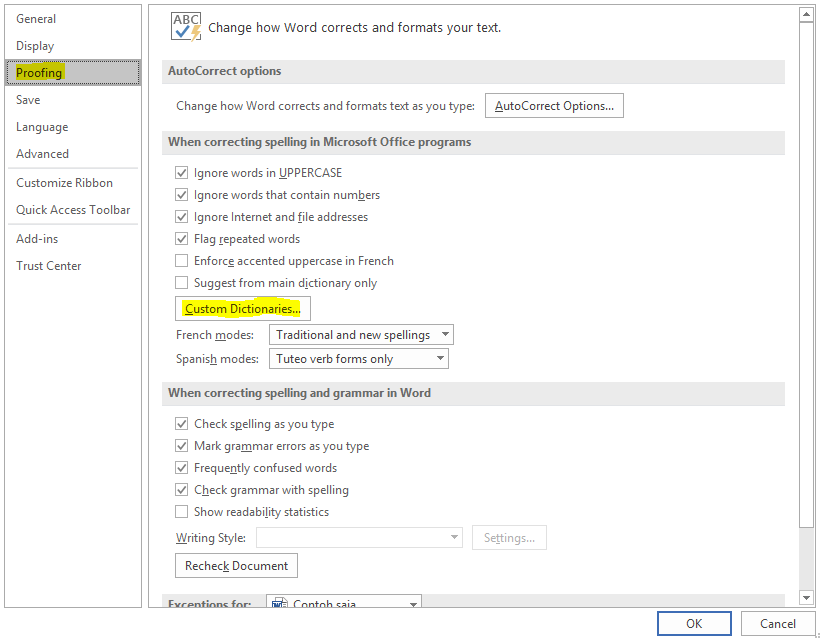Click the scroll up arrow
820x639 pixels.
(806, 15)
